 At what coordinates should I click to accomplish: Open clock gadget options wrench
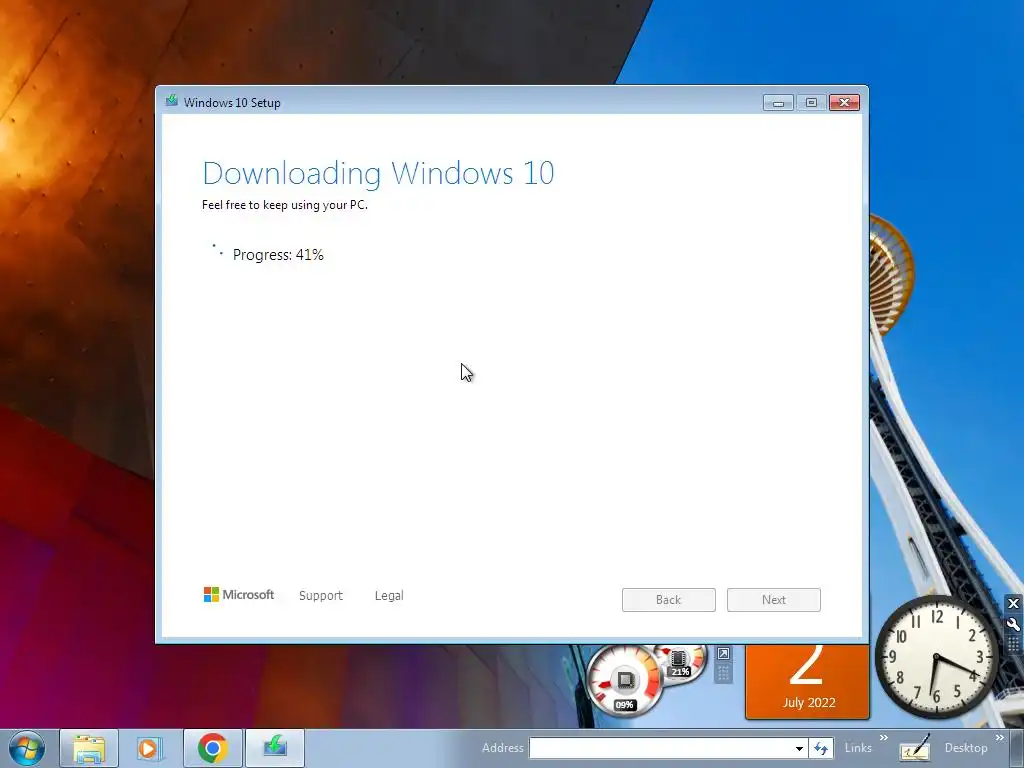(1013, 624)
